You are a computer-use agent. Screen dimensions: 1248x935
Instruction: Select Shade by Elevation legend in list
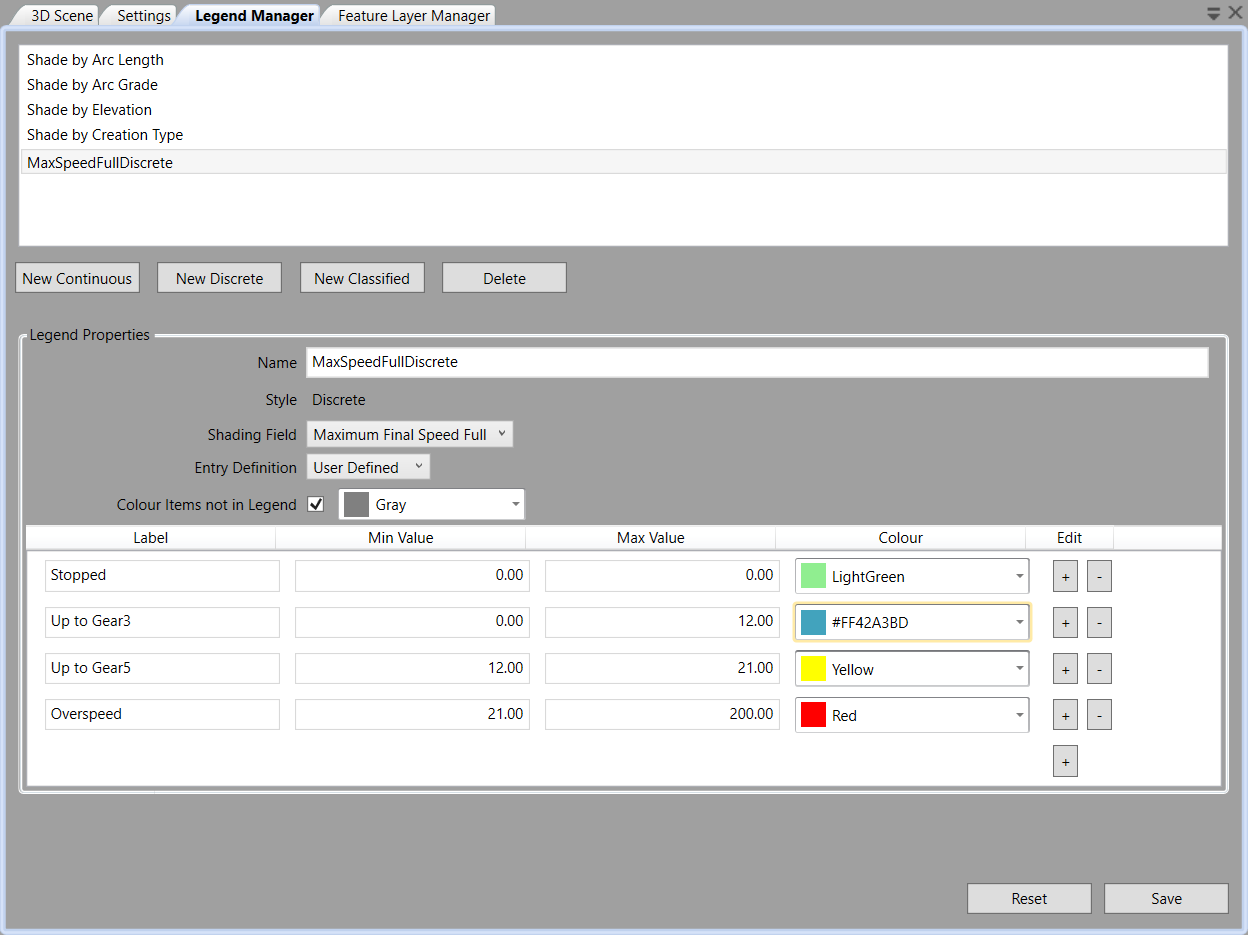pos(90,110)
